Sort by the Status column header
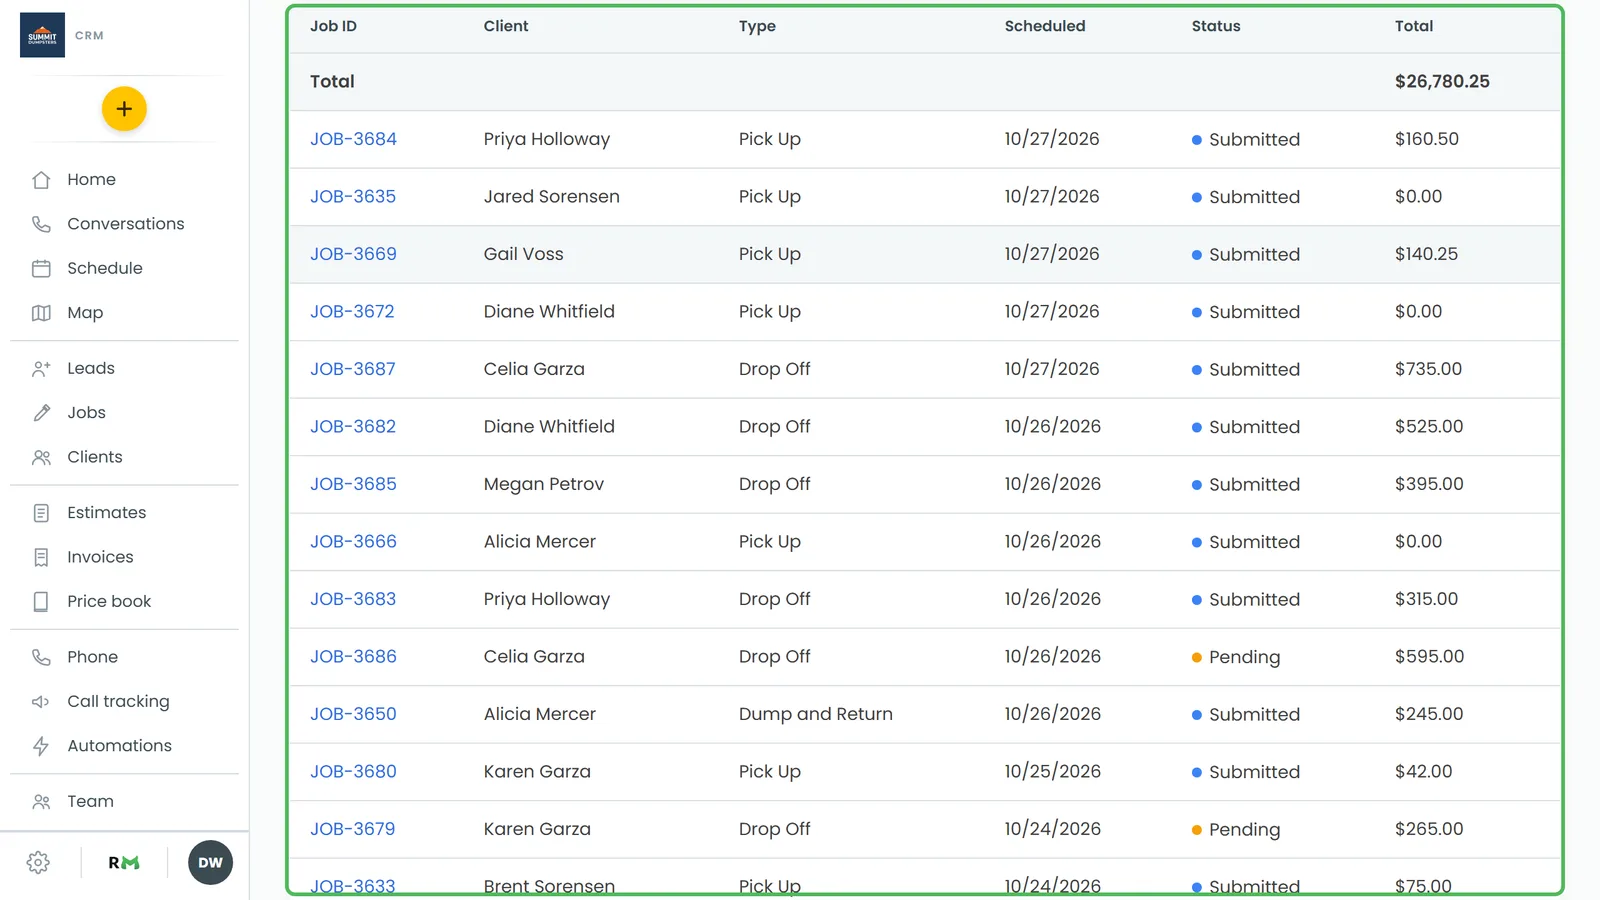Image resolution: width=1600 pixels, height=900 pixels. click(x=1216, y=26)
